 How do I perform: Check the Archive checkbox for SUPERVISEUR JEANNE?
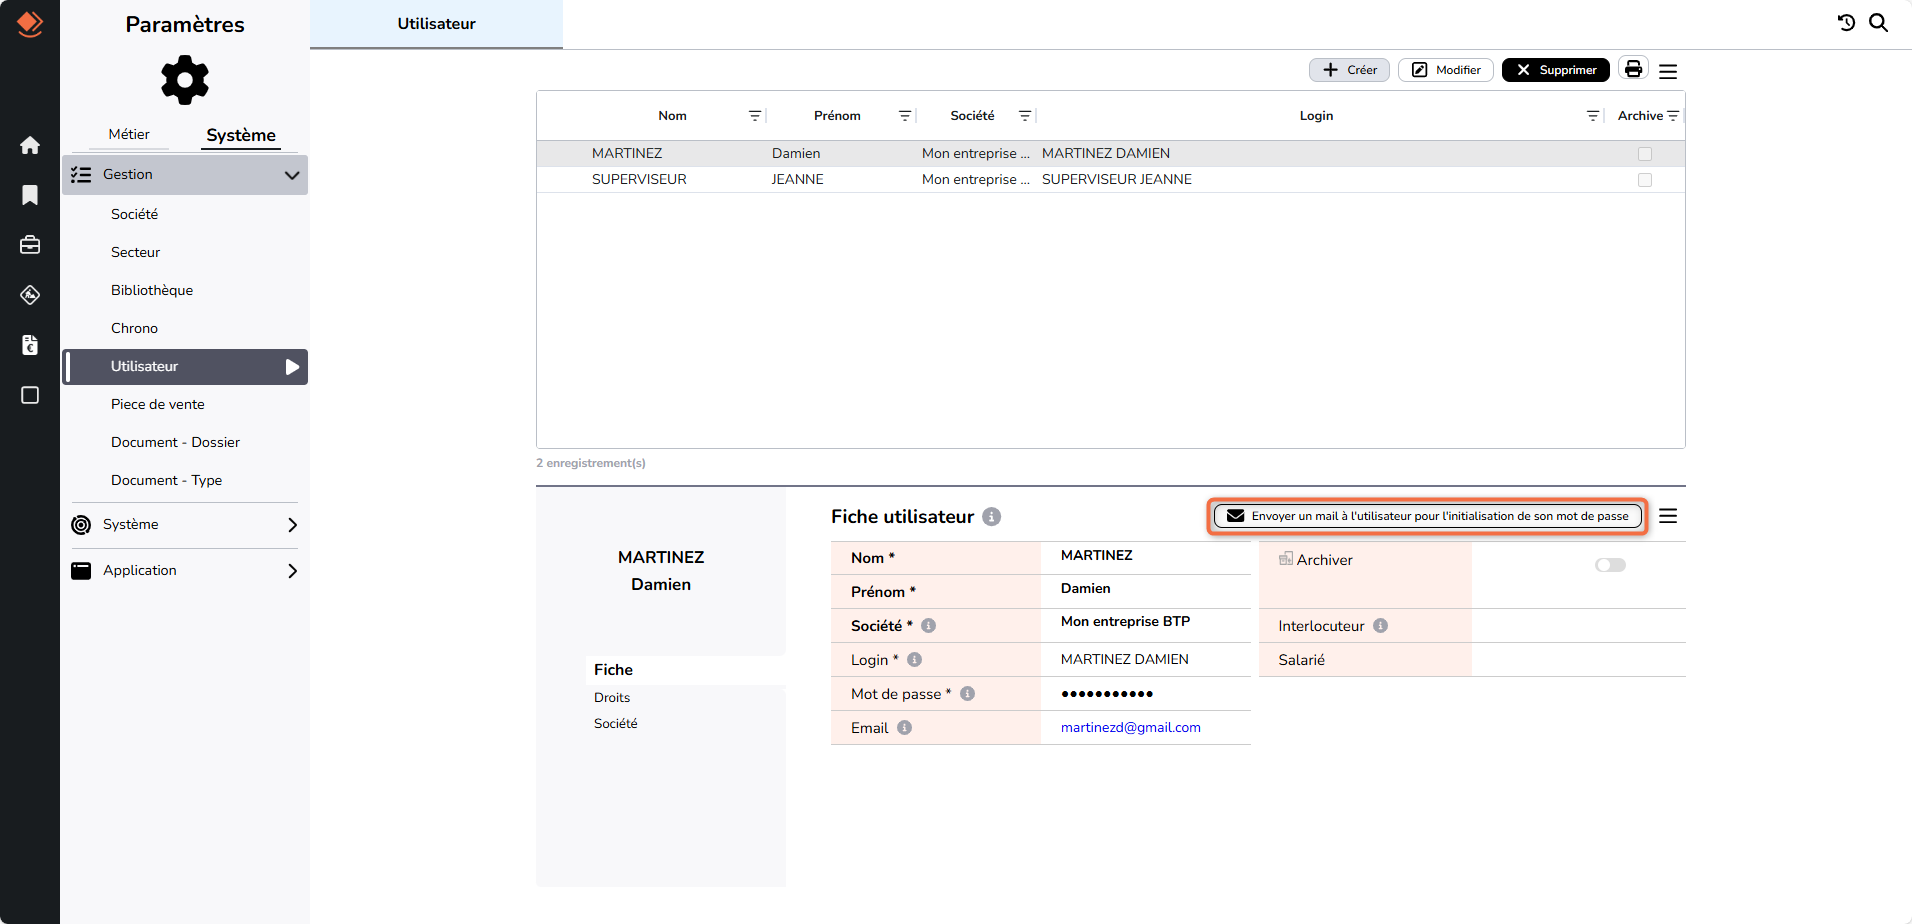pyautogui.click(x=1645, y=179)
